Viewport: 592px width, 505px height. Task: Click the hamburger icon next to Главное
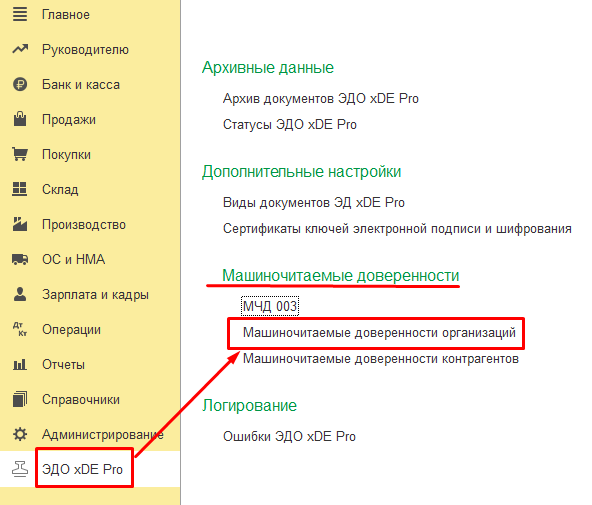click(20, 14)
